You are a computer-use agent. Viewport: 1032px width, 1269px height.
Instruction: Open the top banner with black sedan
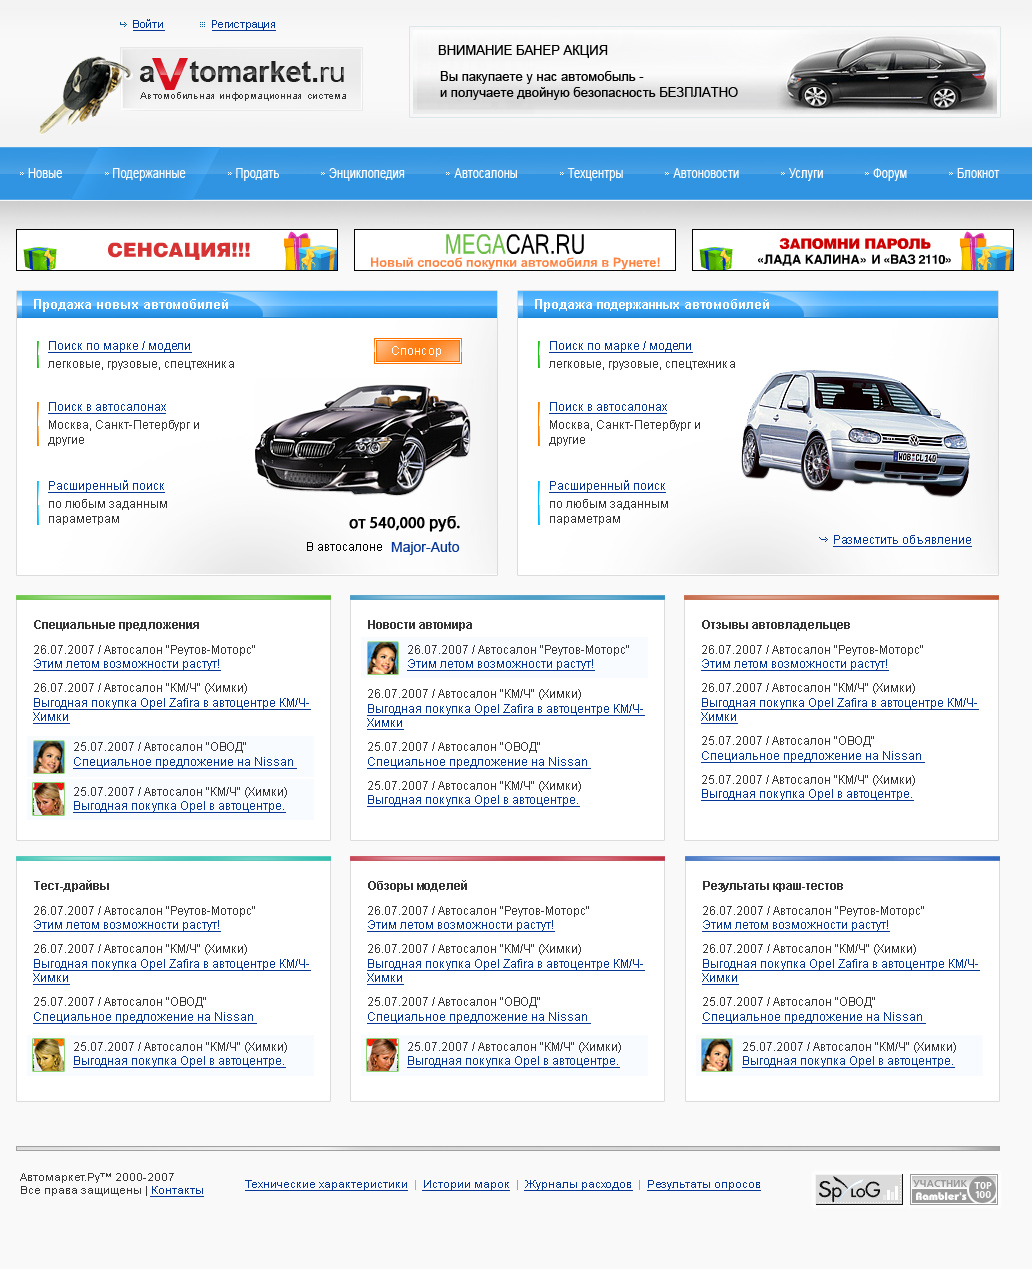[x=705, y=72]
